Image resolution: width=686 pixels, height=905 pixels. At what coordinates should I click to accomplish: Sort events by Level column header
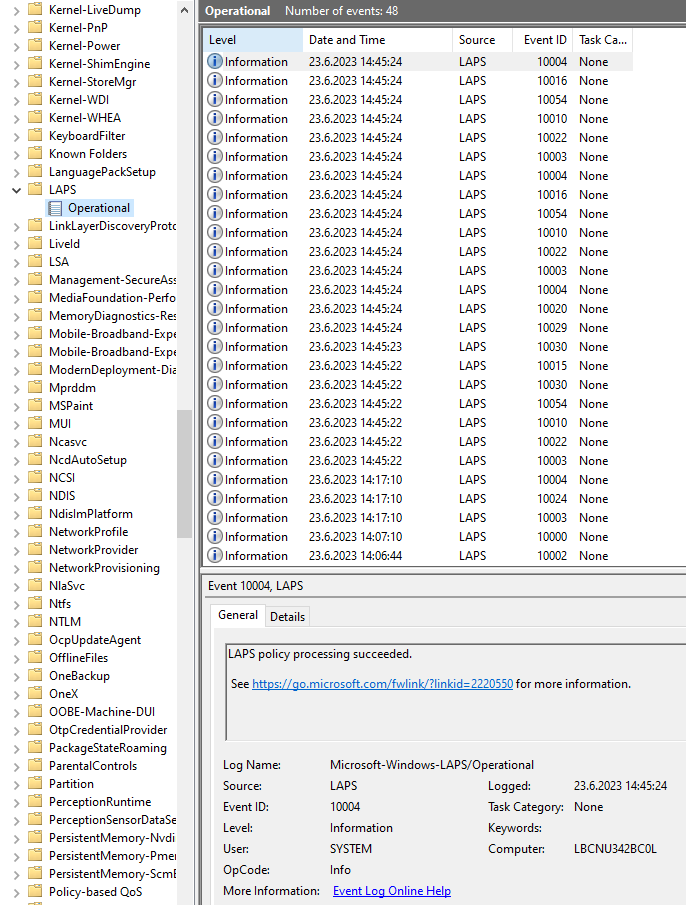(253, 40)
